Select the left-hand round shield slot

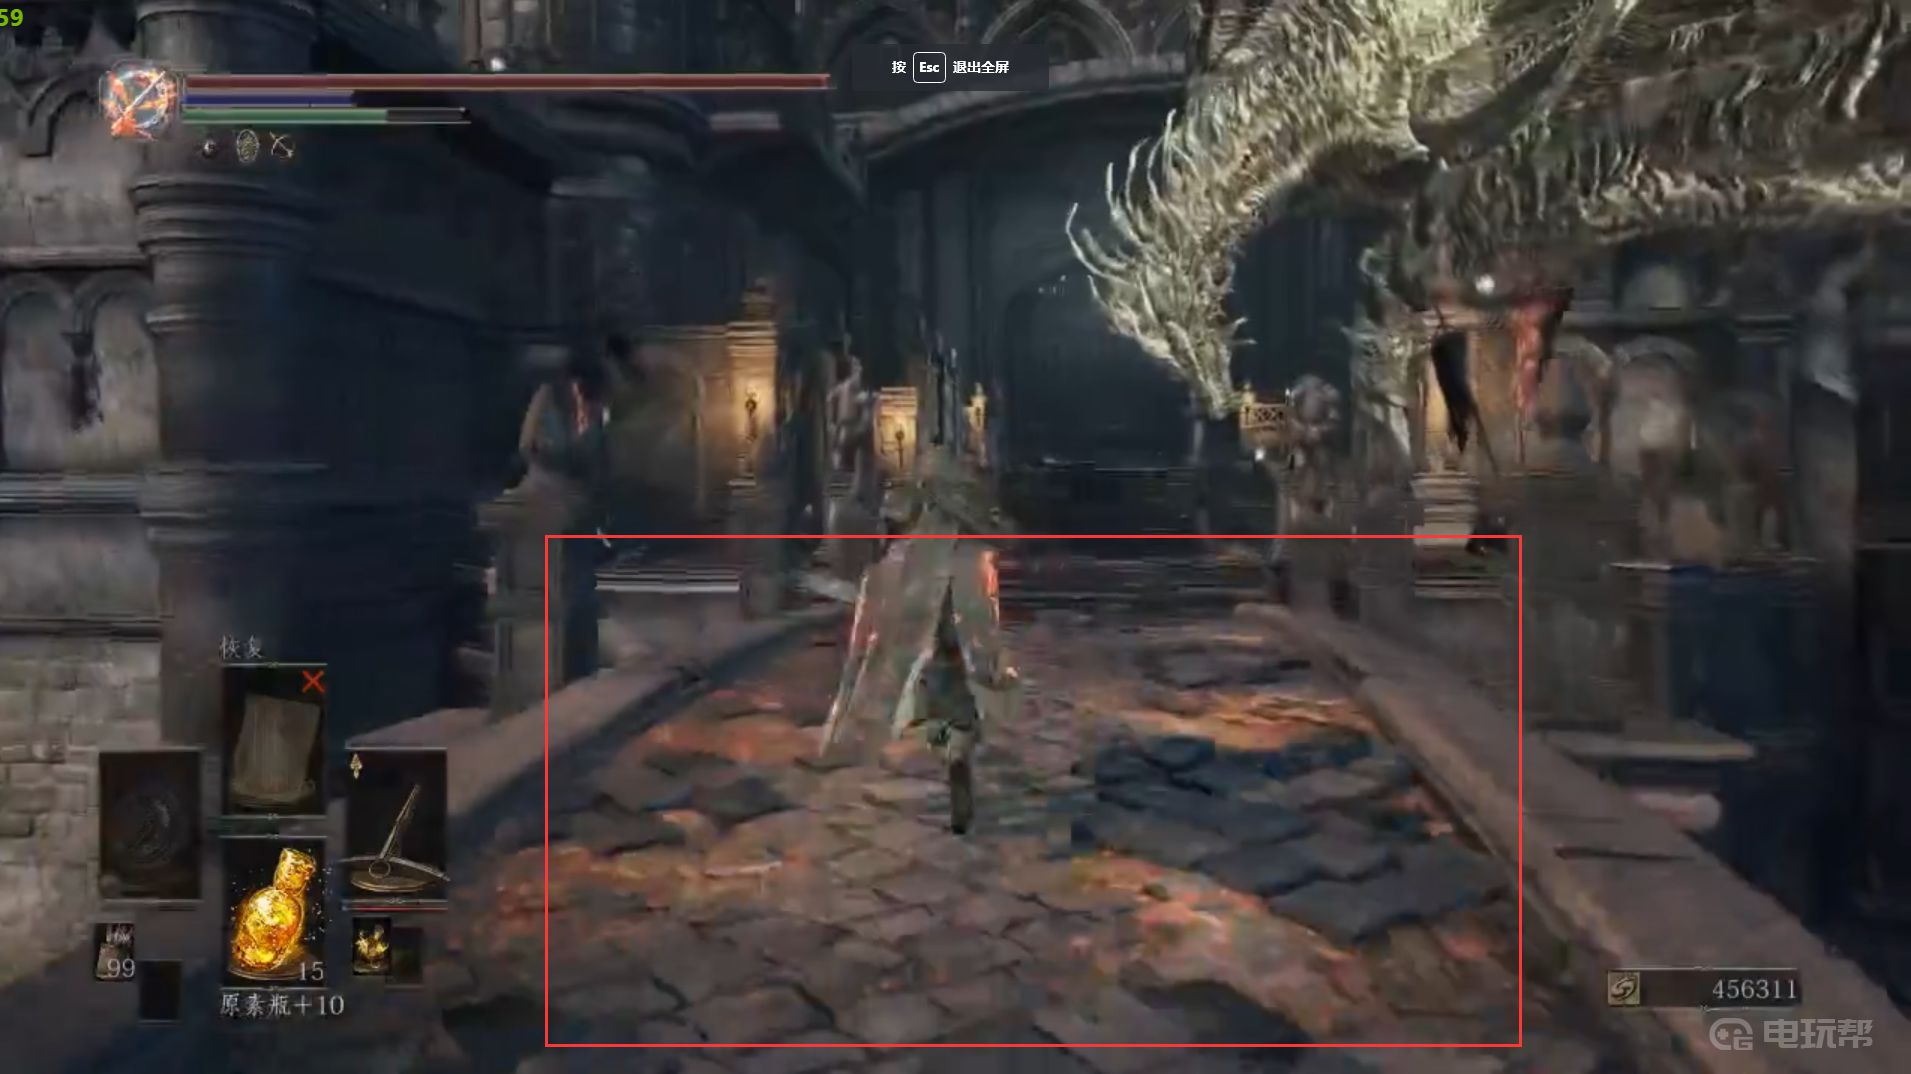(x=150, y=825)
